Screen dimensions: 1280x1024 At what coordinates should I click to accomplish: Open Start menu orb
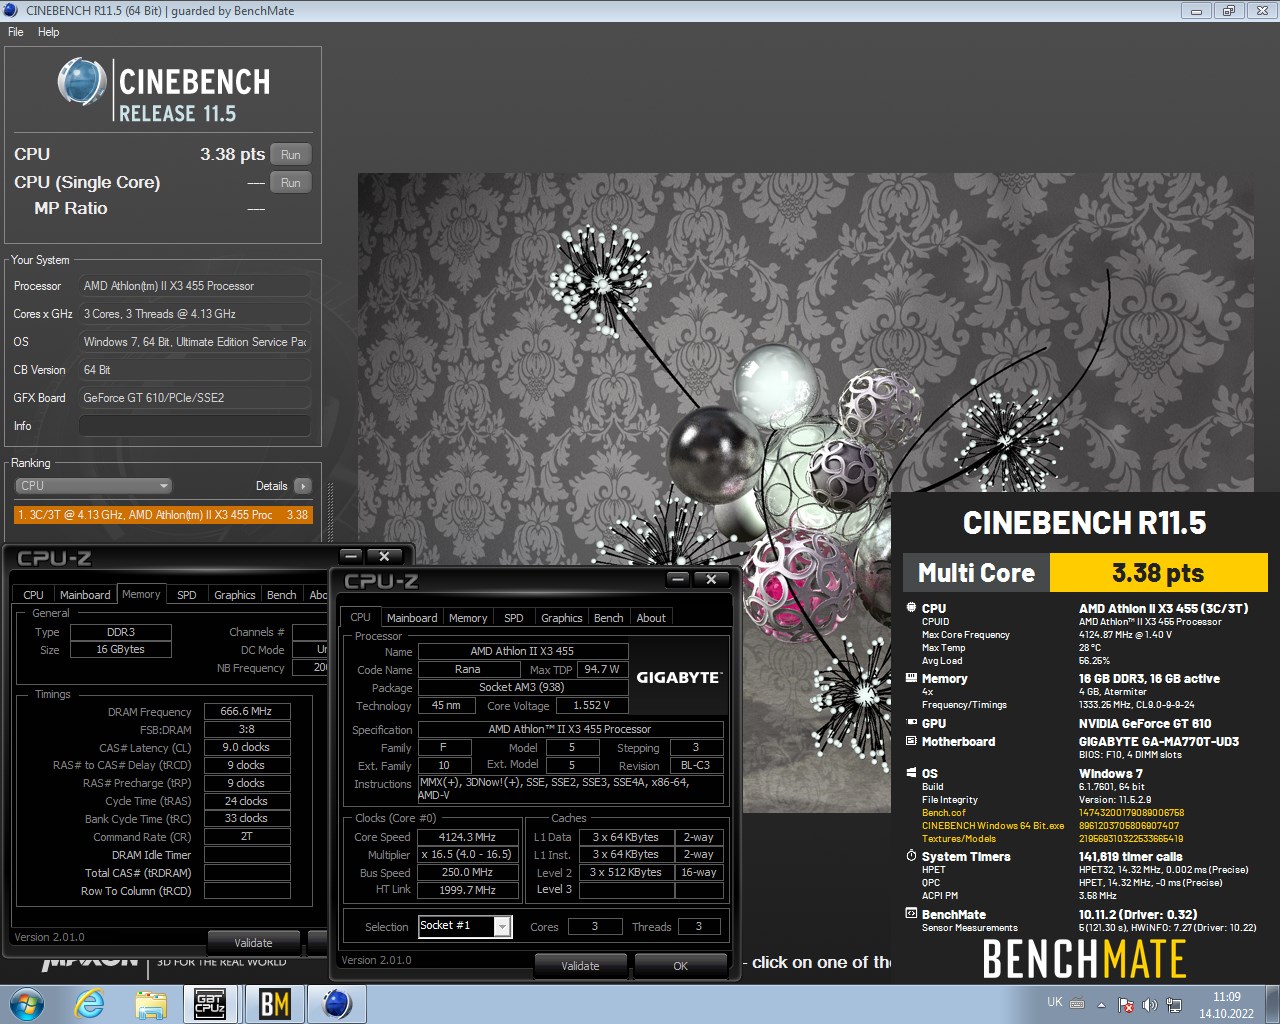click(26, 1004)
